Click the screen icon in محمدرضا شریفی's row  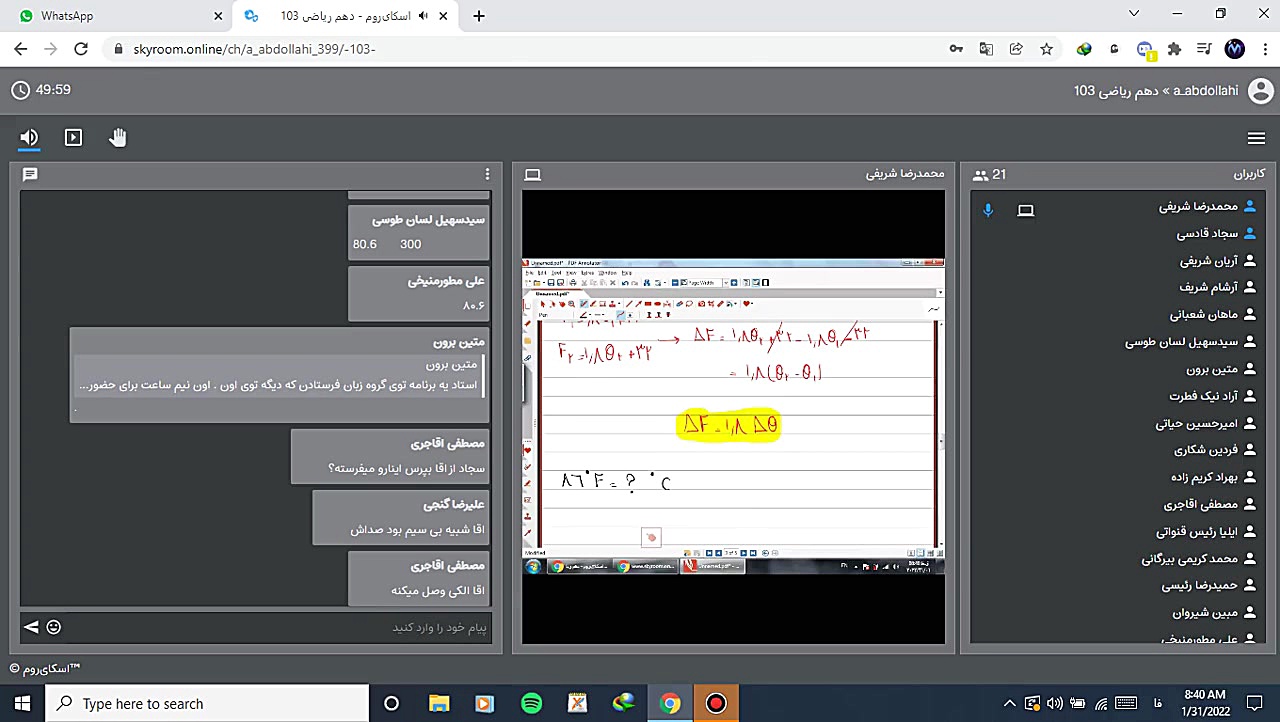[x=1026, y=210]
